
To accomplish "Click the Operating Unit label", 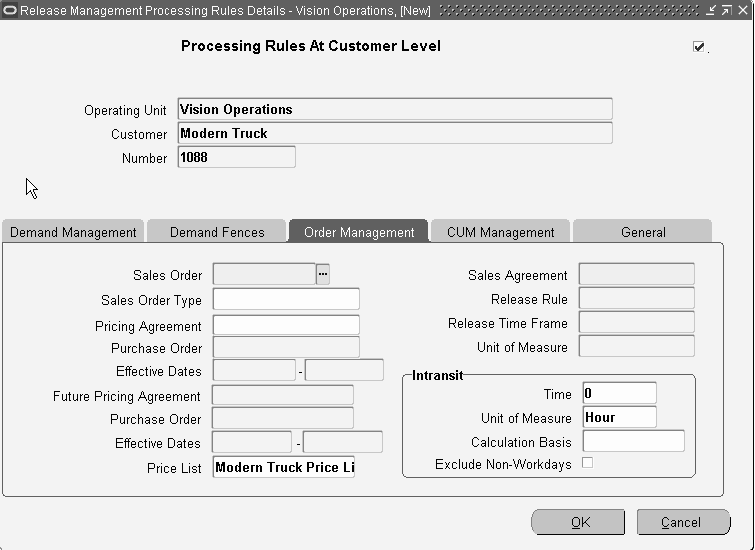I will tap(125, 110).
